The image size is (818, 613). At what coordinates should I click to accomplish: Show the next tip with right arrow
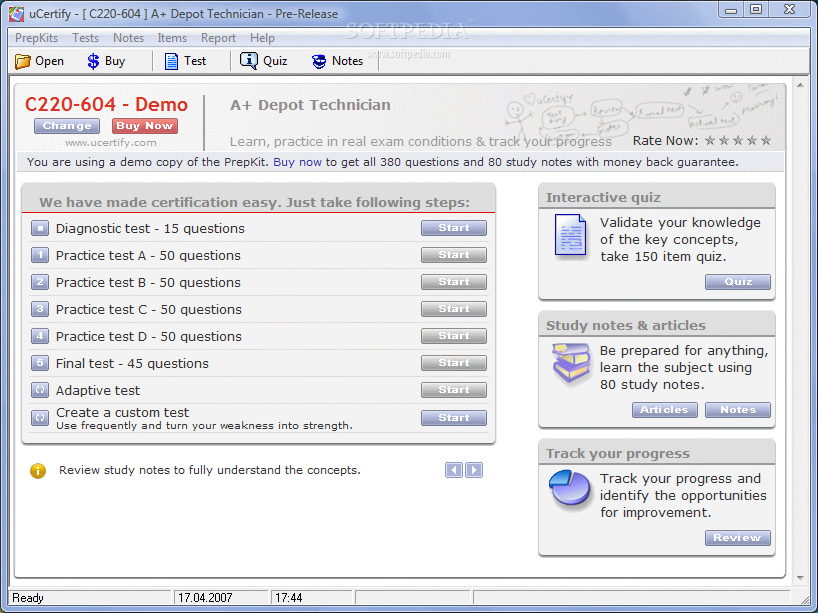[x=474, y=470]
